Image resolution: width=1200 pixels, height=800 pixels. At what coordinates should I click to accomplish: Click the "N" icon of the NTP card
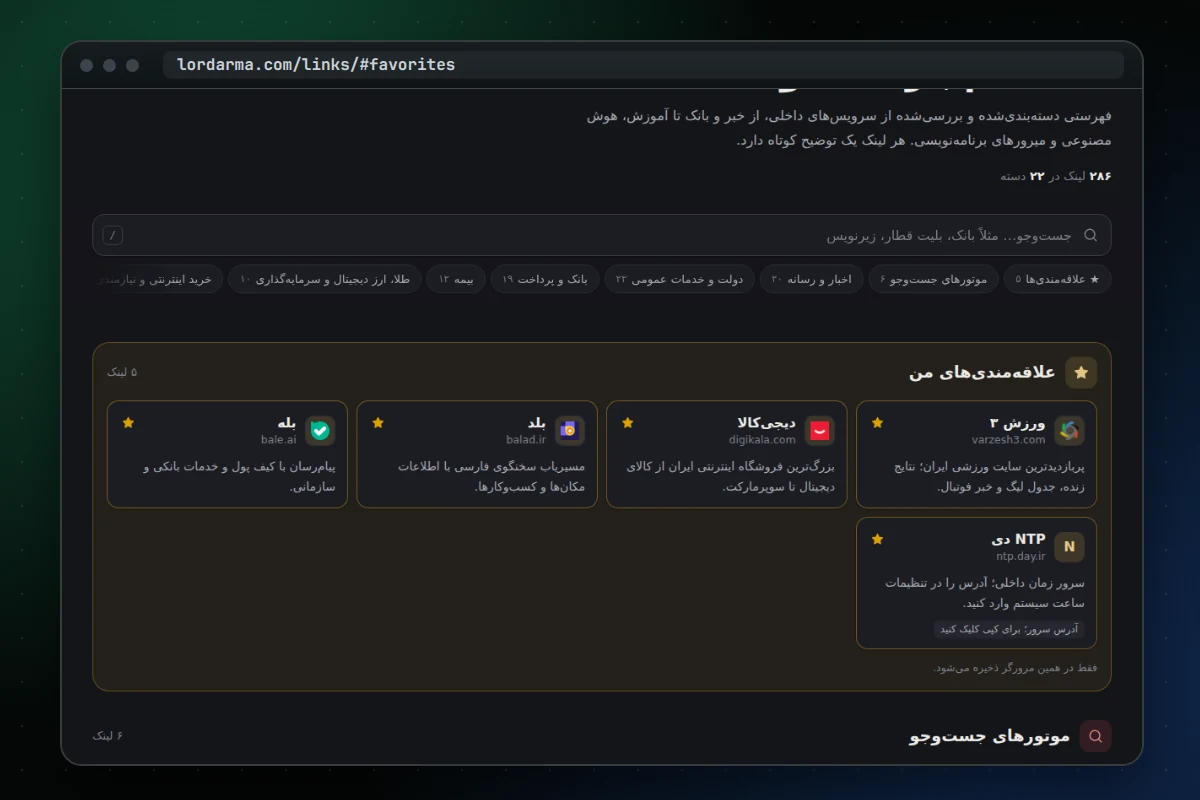coord(1069,547)
